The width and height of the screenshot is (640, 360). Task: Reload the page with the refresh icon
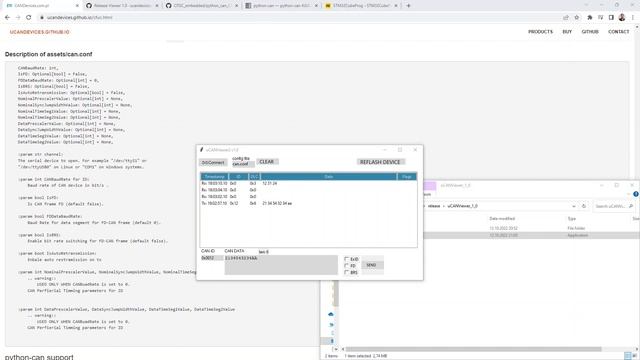[x=29, y=18]
